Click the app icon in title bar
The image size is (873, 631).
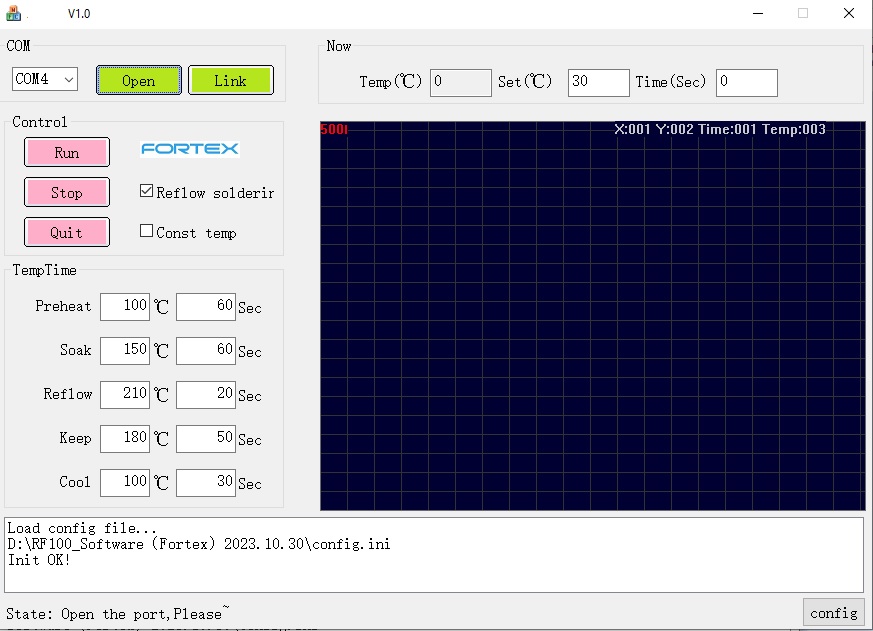pyautogui.click(x=14, y=13)
